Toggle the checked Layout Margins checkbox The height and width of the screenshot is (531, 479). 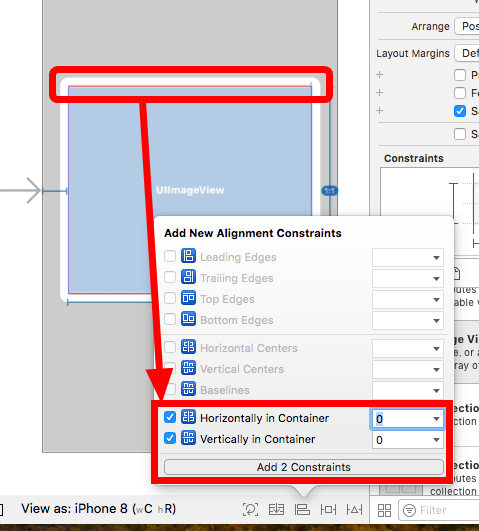tap(460, 111)
